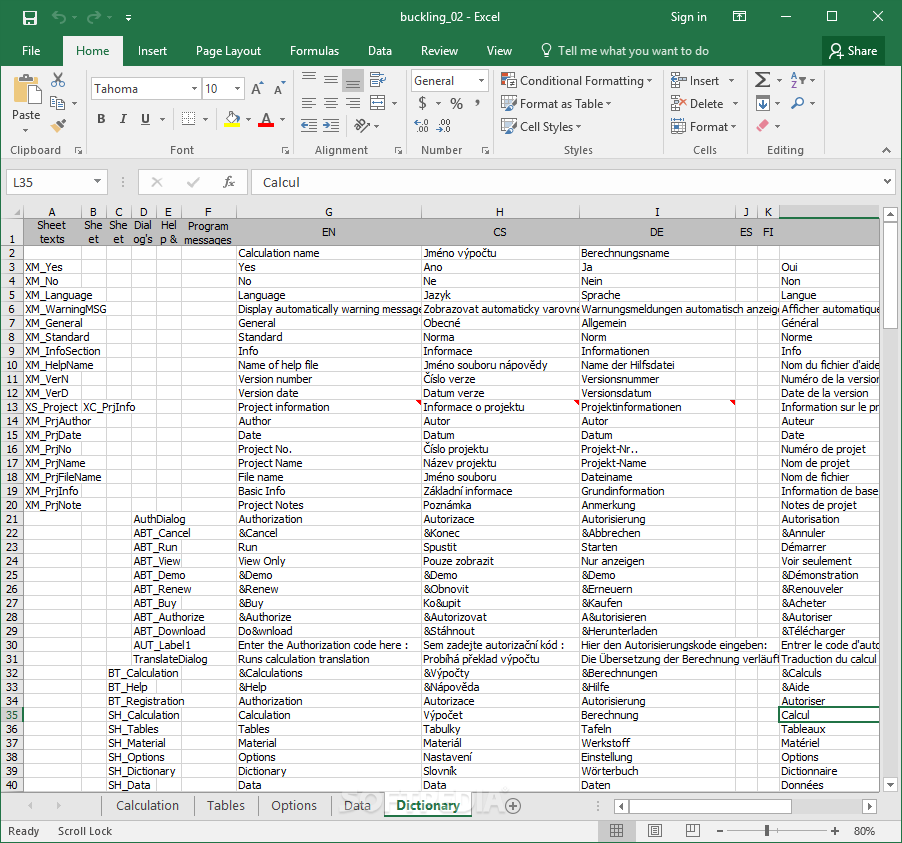Click Merge & Center icon

click(x=377, y=103)
